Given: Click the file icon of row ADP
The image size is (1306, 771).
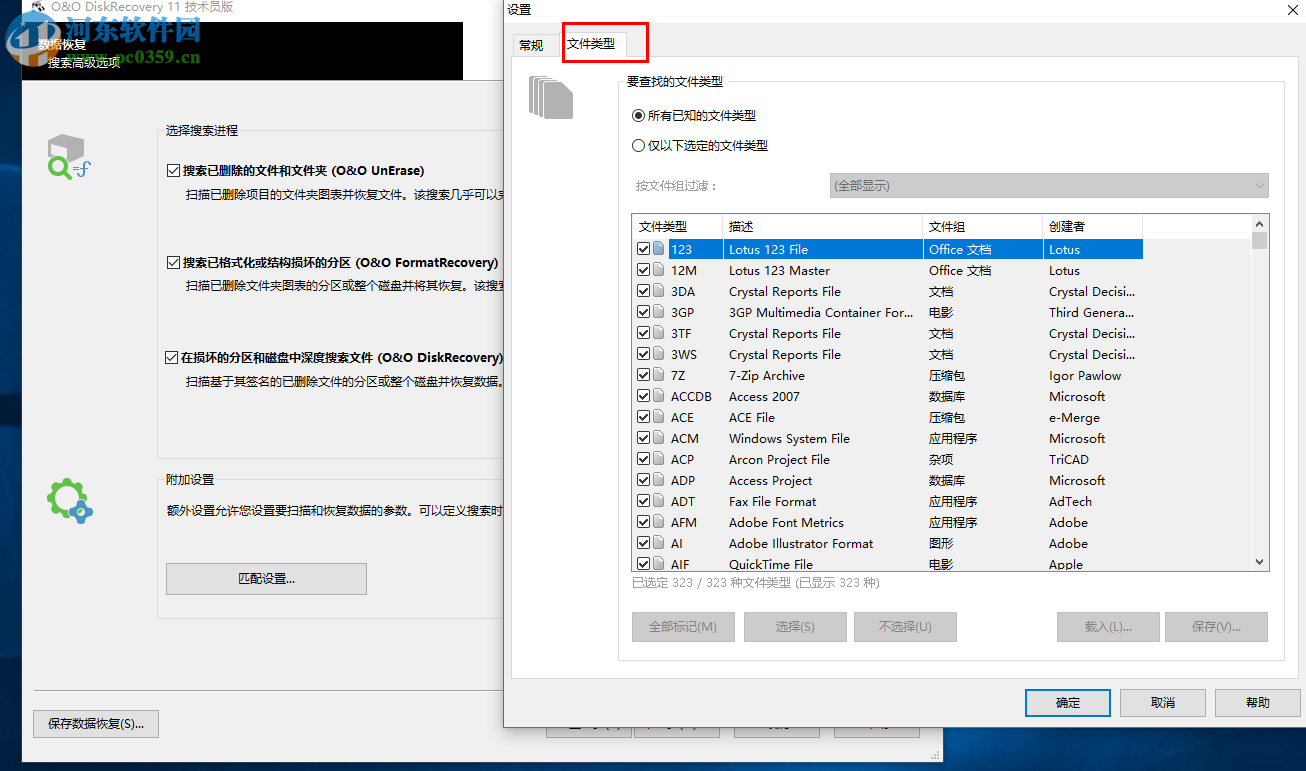Looking at the screenshot, I should [659, 480].
